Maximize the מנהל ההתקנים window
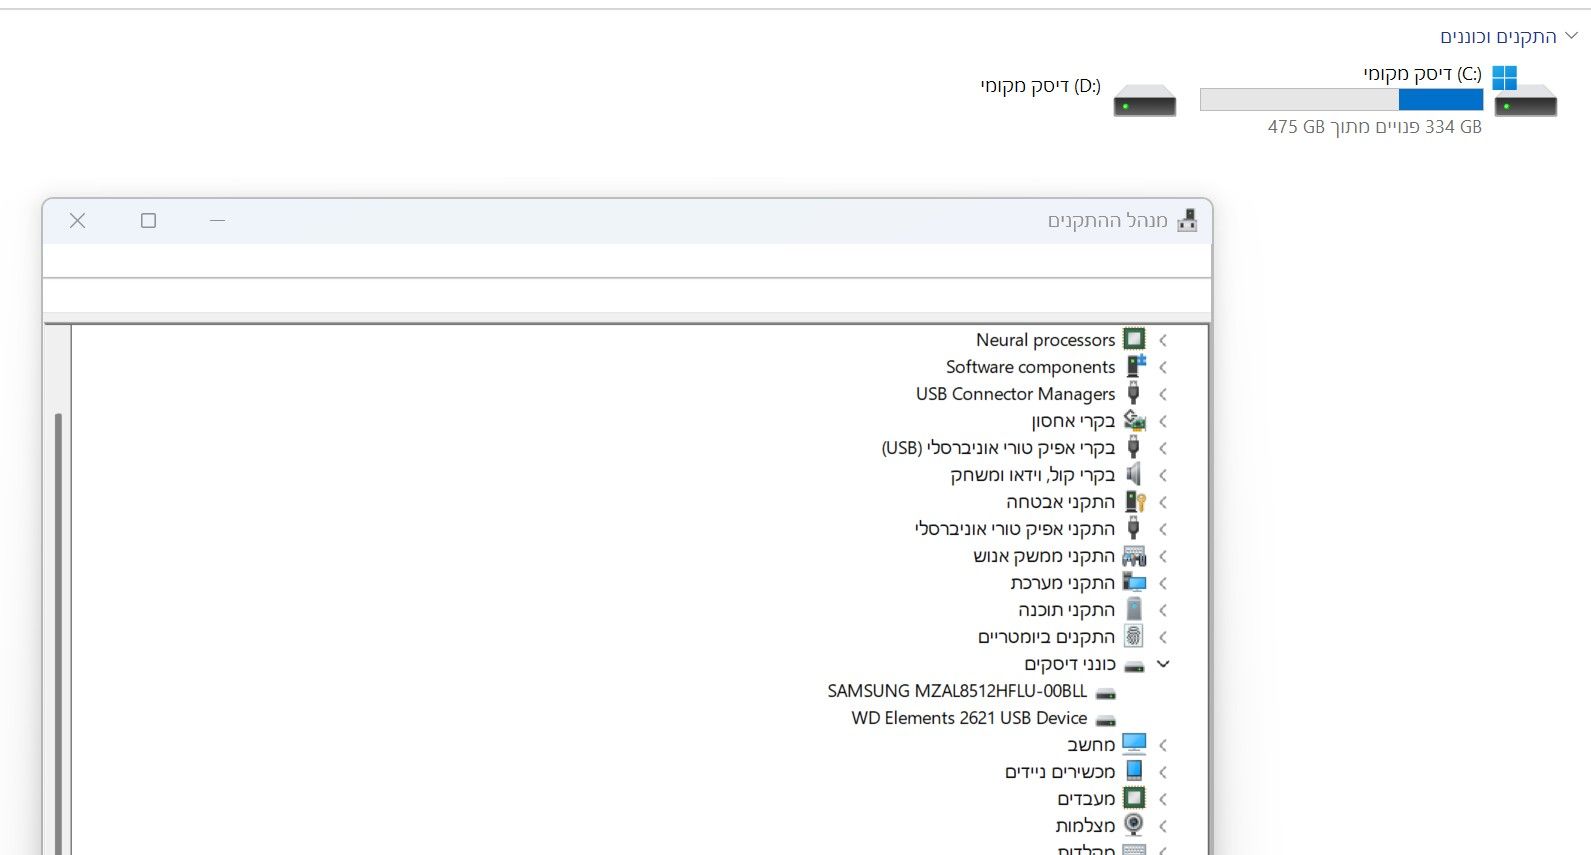The width and height of the screenshot is (1591, 855). (148, 220)
